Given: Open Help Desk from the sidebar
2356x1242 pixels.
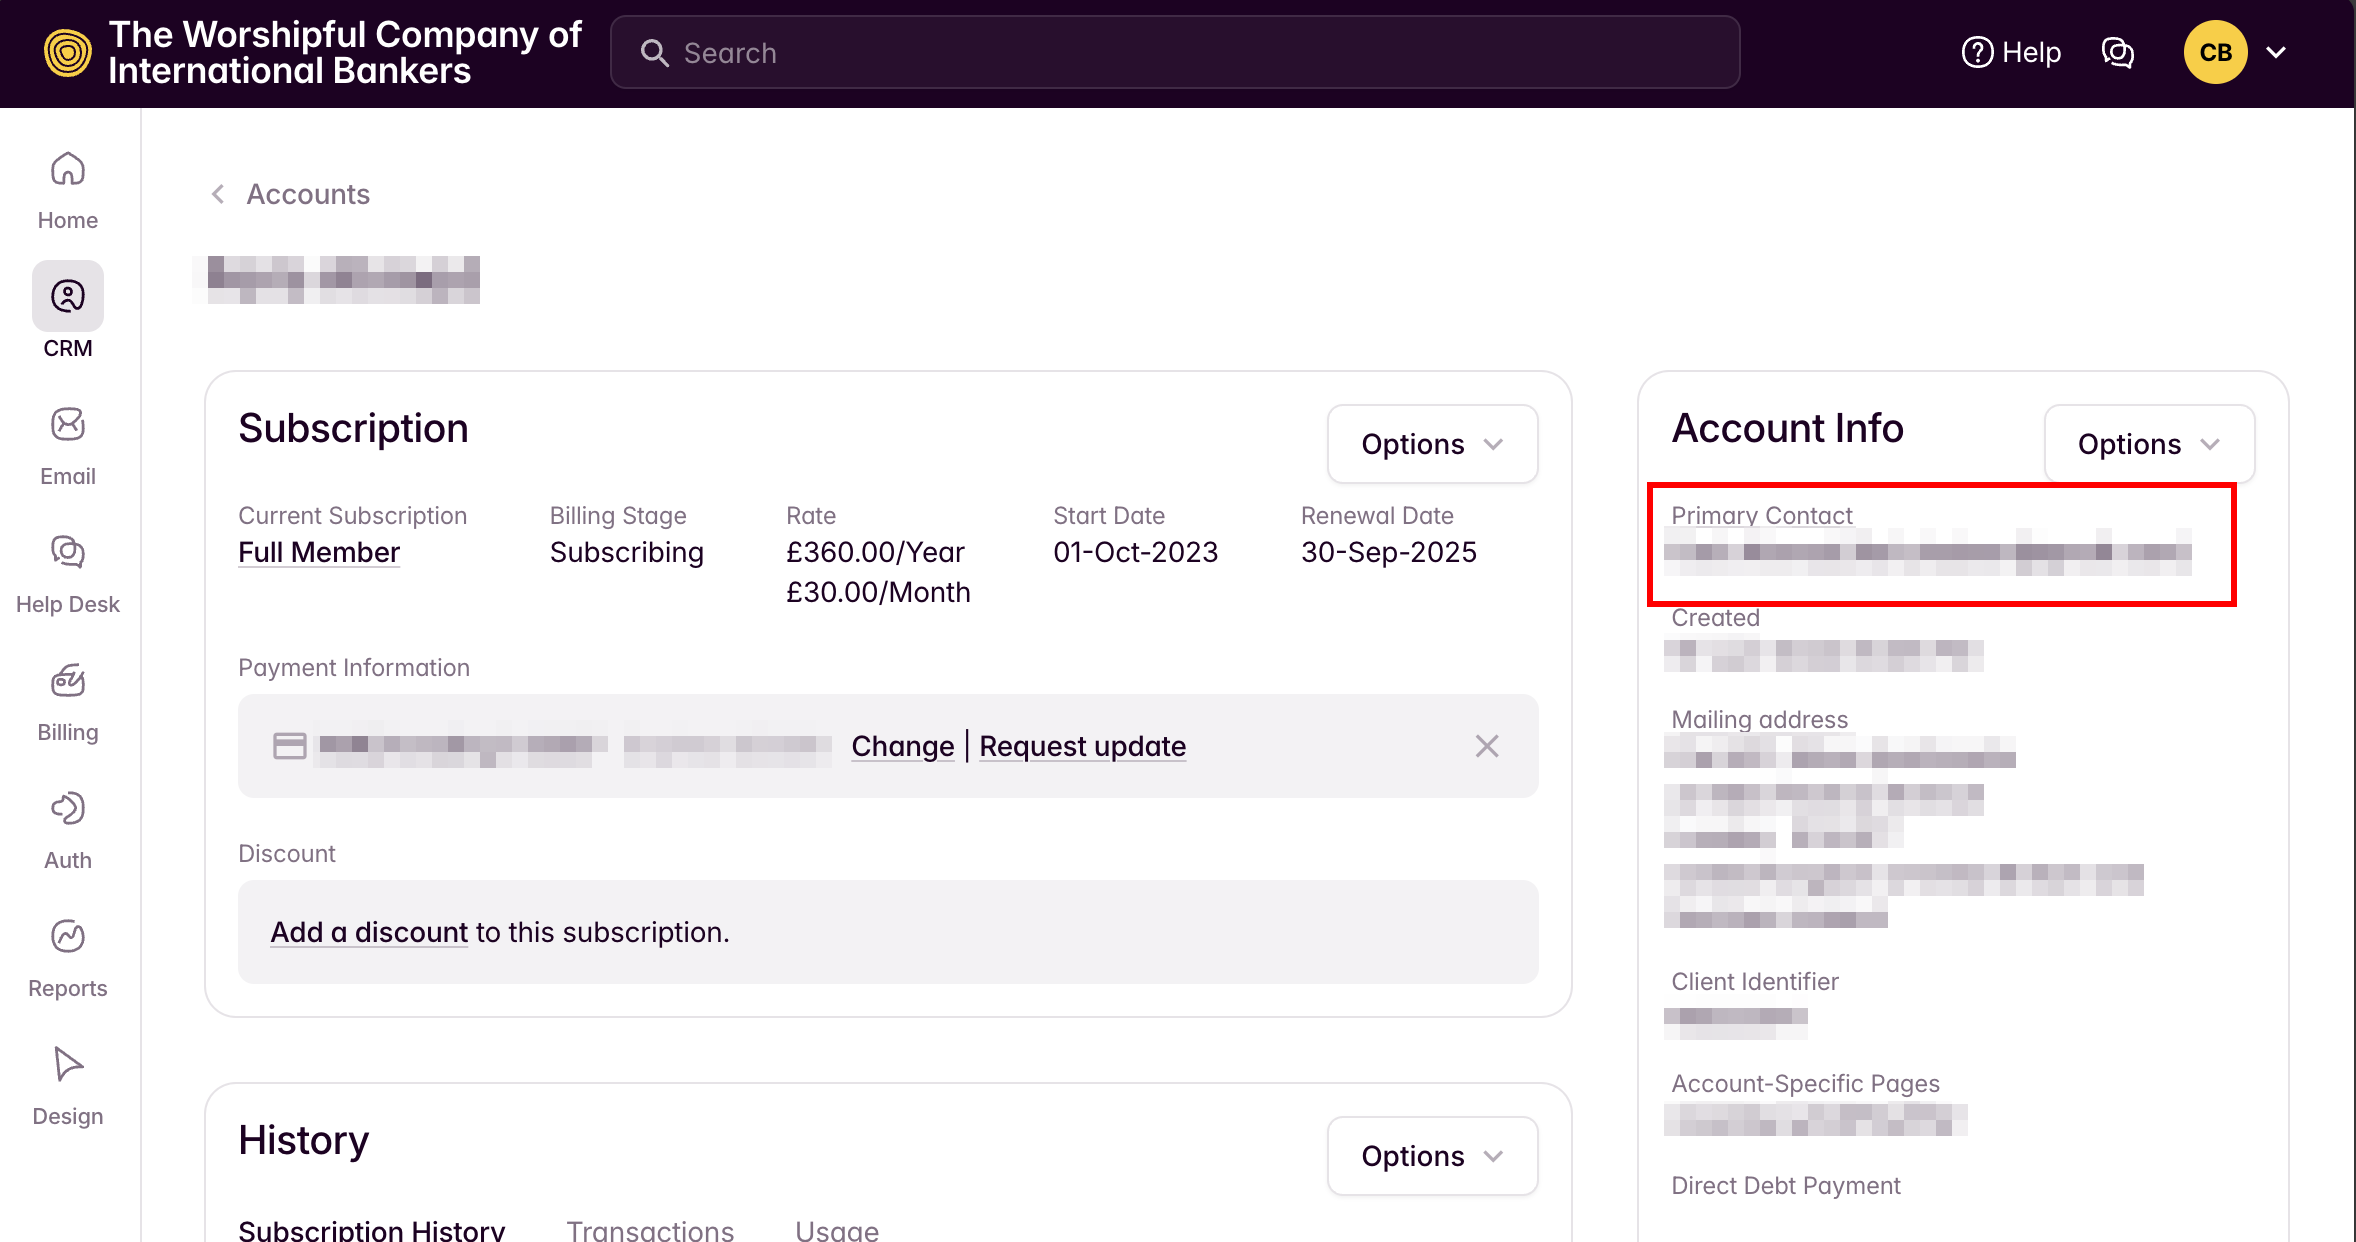Looking at the screenshot, I should (x=68, y=553).
